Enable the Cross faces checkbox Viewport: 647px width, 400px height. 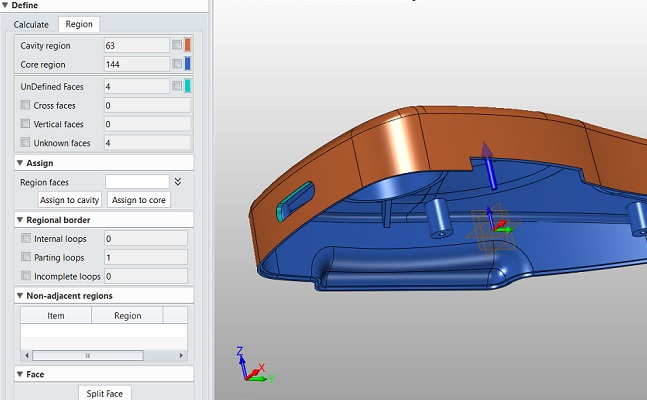pyautogui.click(x=26, y=105)
